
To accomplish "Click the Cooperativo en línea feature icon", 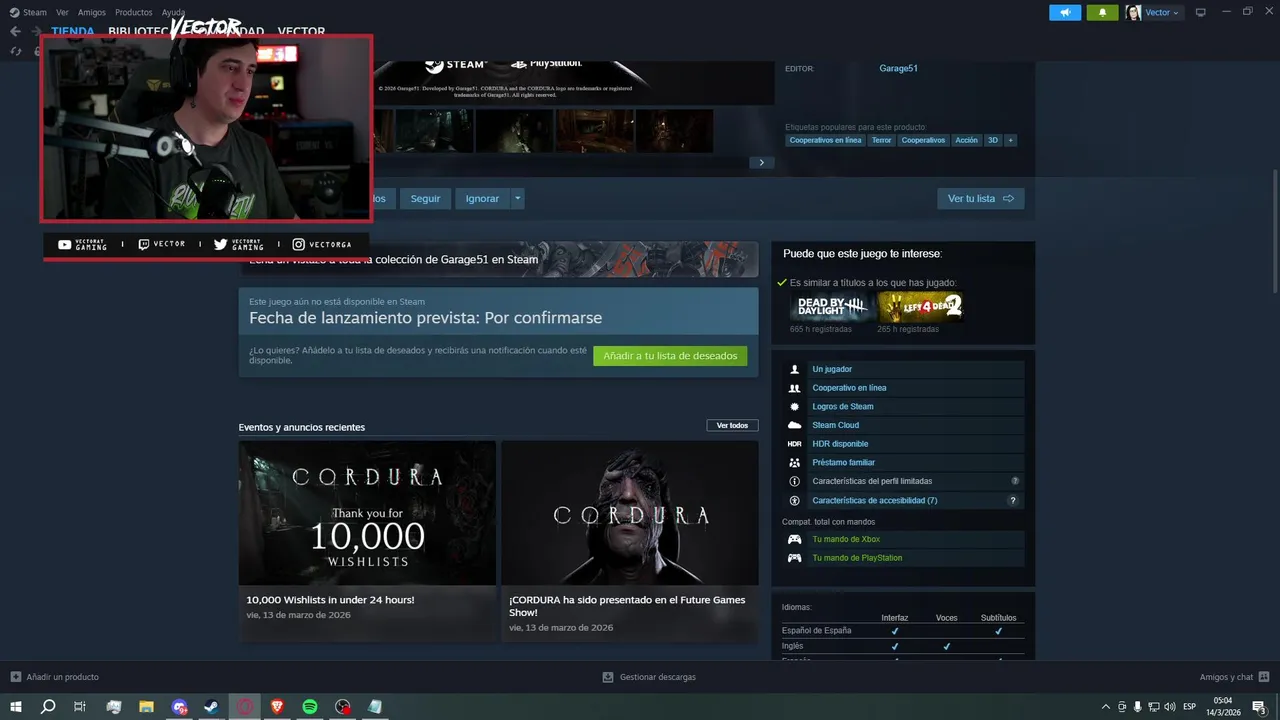I will click(x=794, y=388).
